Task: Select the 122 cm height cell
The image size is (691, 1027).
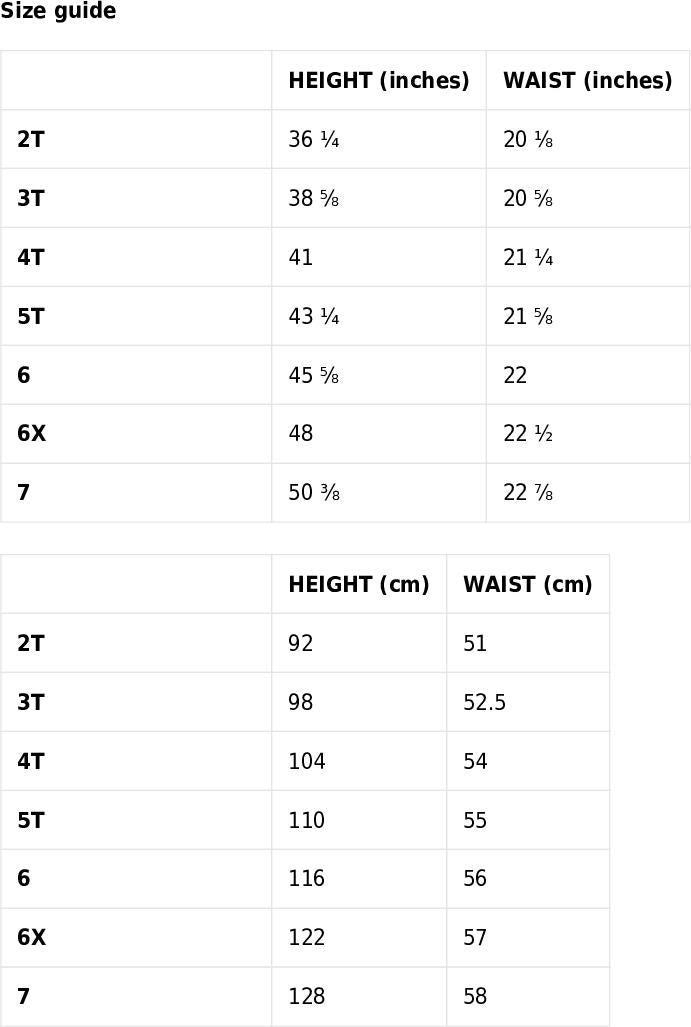Action: [306, 938]
